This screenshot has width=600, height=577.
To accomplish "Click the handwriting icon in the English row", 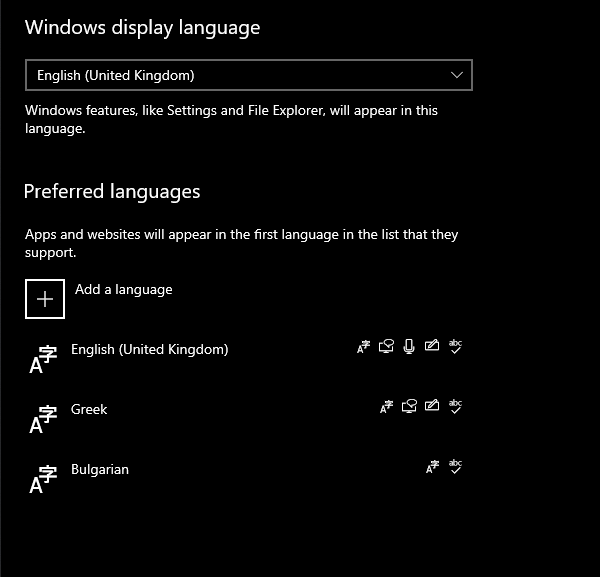I will (x=432, y=348).
